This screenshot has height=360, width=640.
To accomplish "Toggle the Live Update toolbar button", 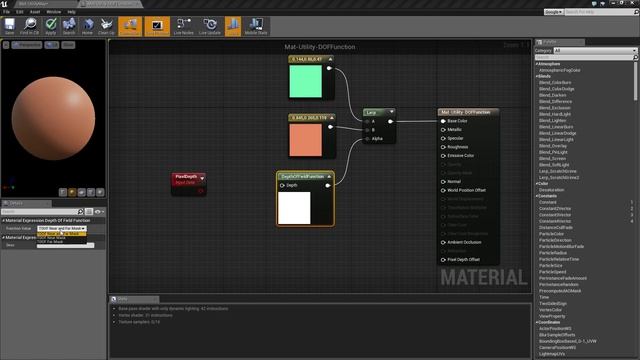I will [x=210, y=26].
